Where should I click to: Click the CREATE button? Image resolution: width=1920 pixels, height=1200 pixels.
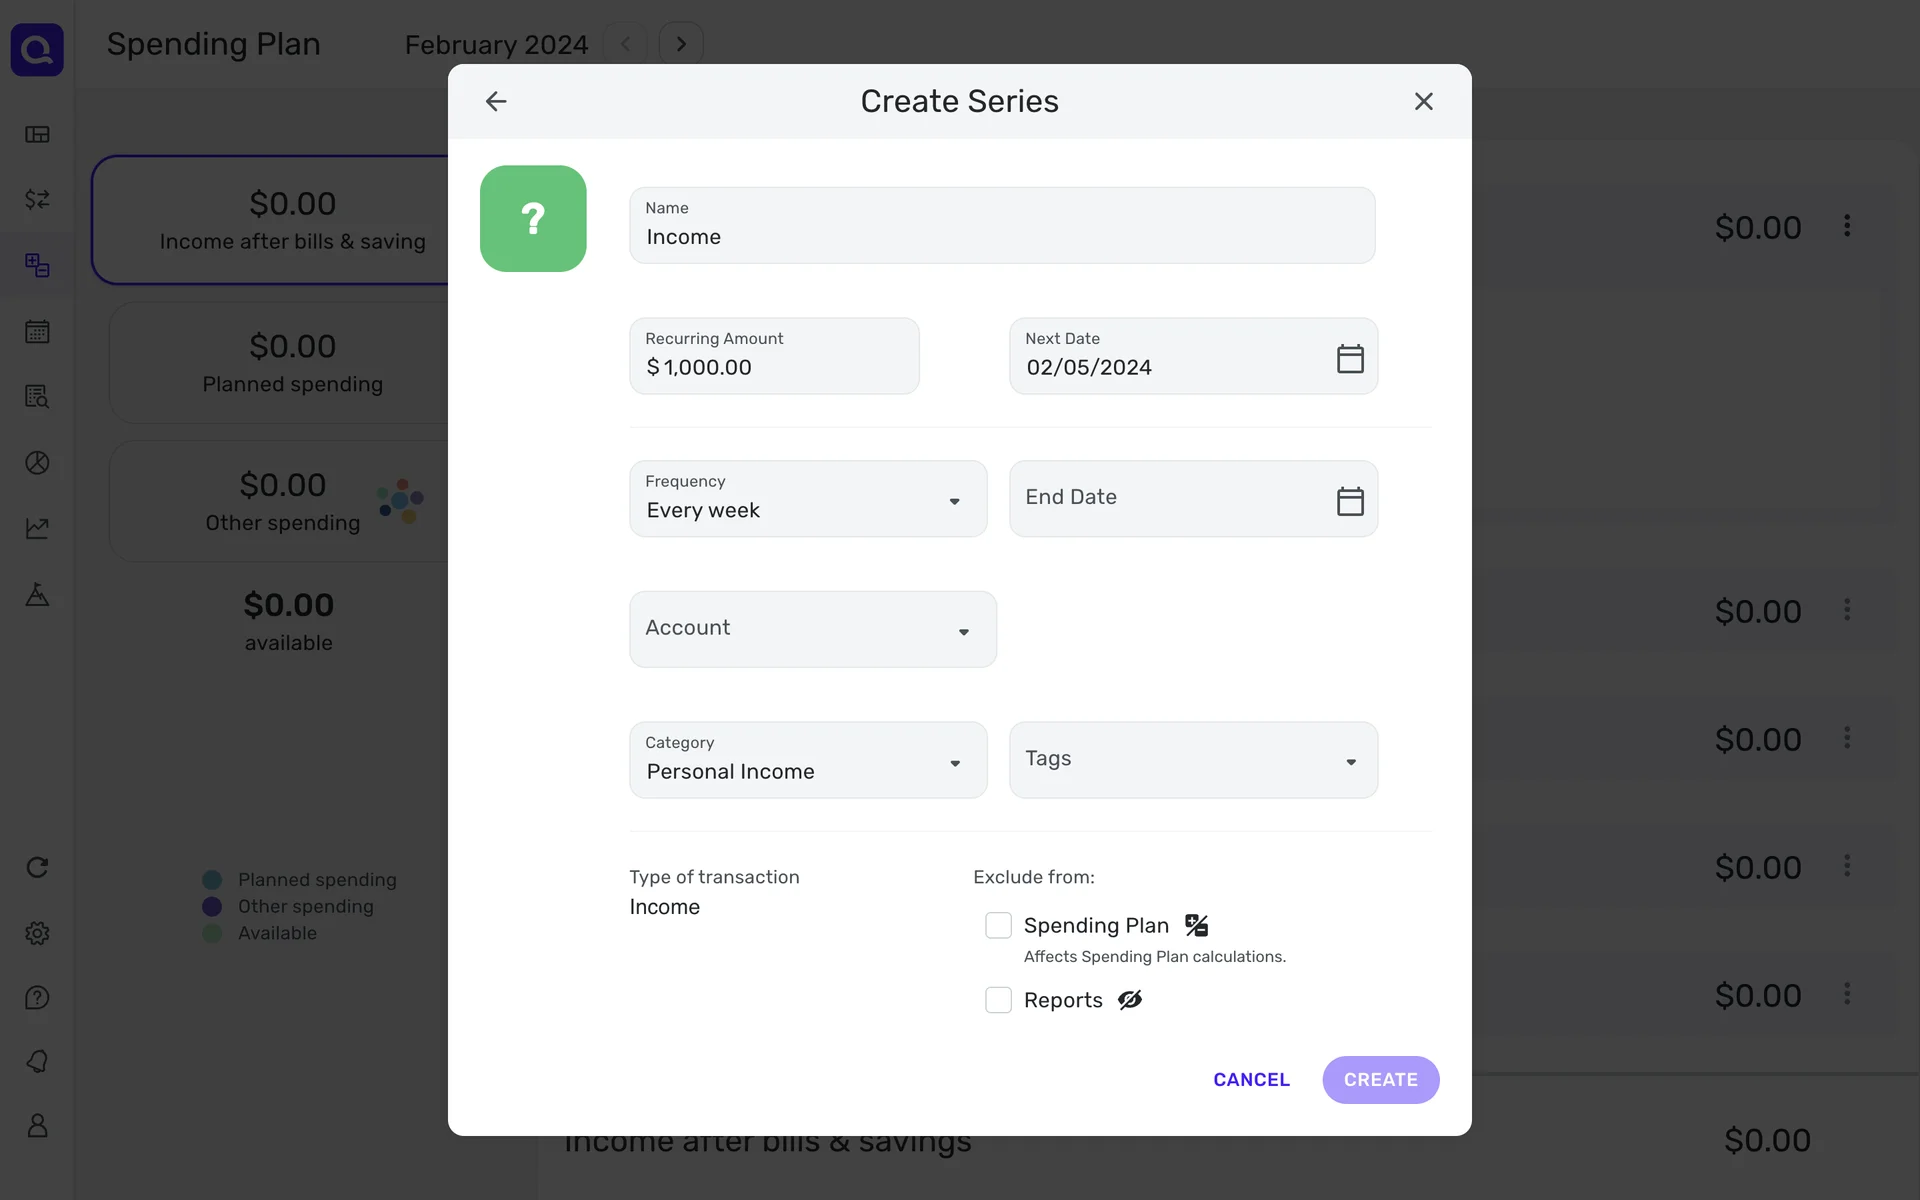tap(1380, 1080)
